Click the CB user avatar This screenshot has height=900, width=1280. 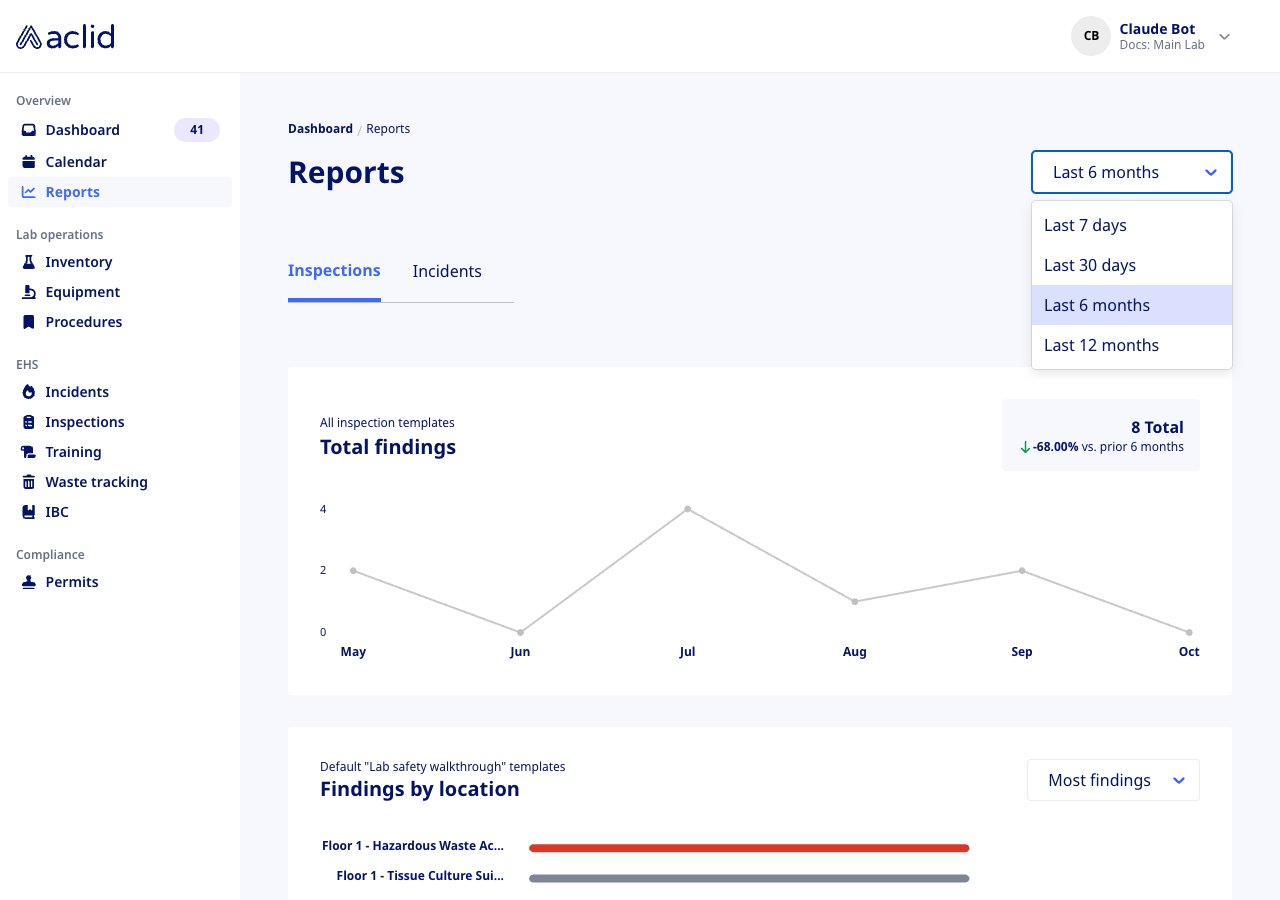1091,36
